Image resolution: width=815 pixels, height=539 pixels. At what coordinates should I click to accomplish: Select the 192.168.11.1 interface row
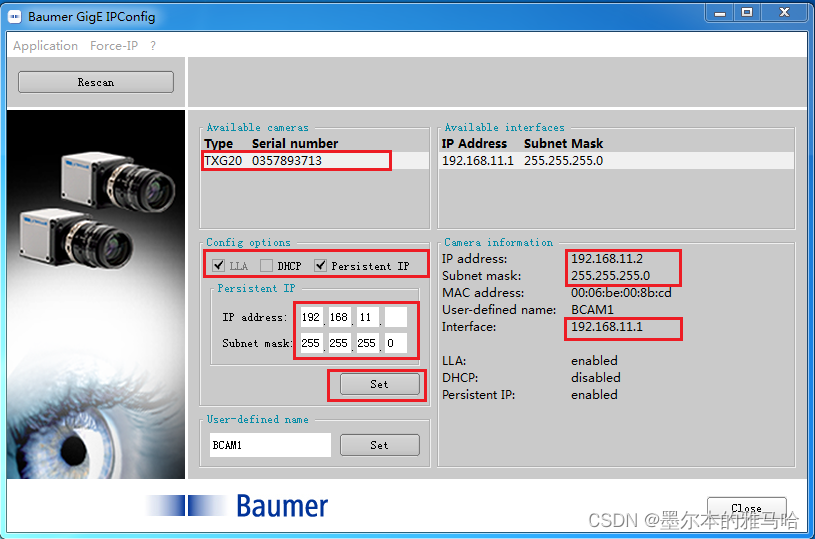617,161
